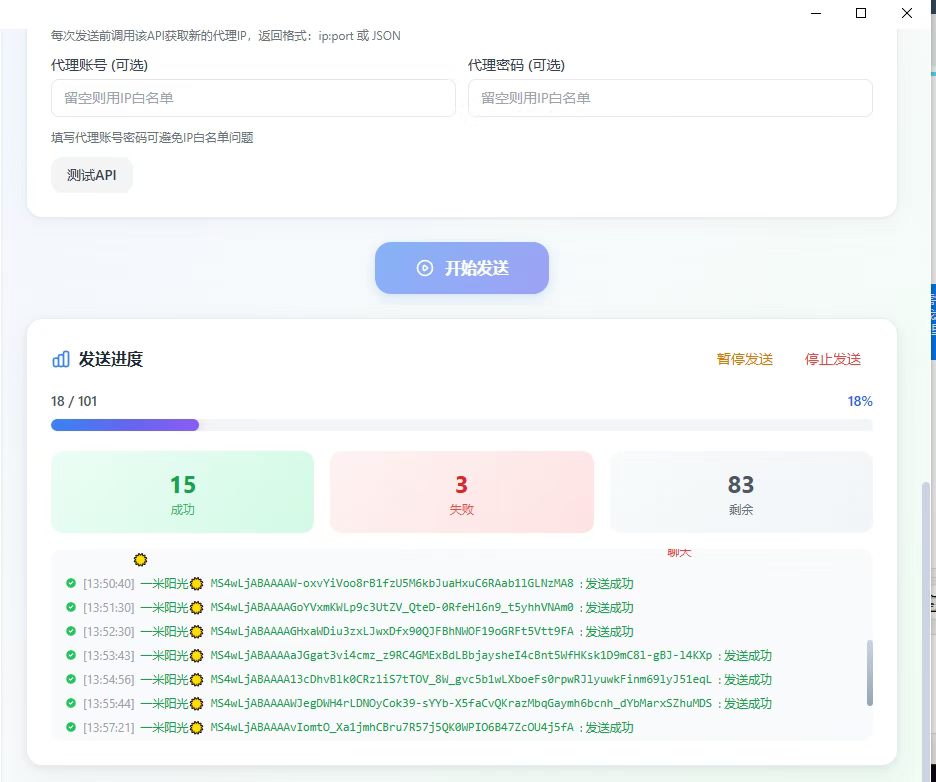The width and height of the screenshot is (936, 782).
Task: Click timestamp [13:53:43] in the log
Action: pos(109,655)
